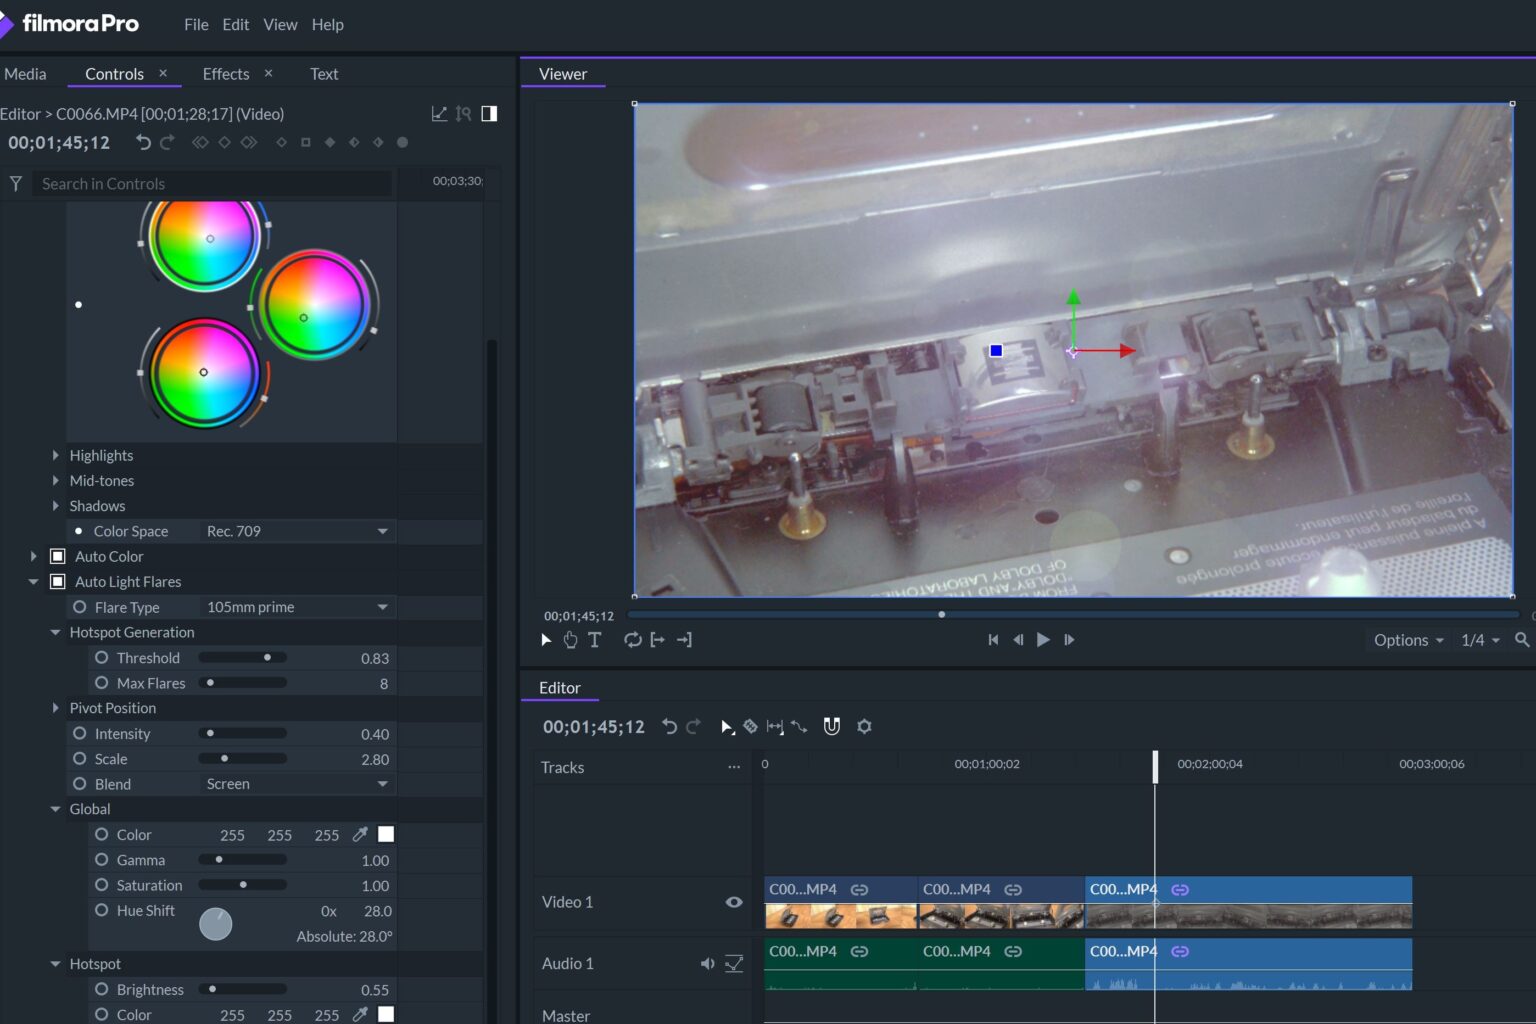Image resolution: width=1536 pixels, height=1024 pixels.
Task: Open the 1/4 resolution dropdown
Action: point(1480,640)
